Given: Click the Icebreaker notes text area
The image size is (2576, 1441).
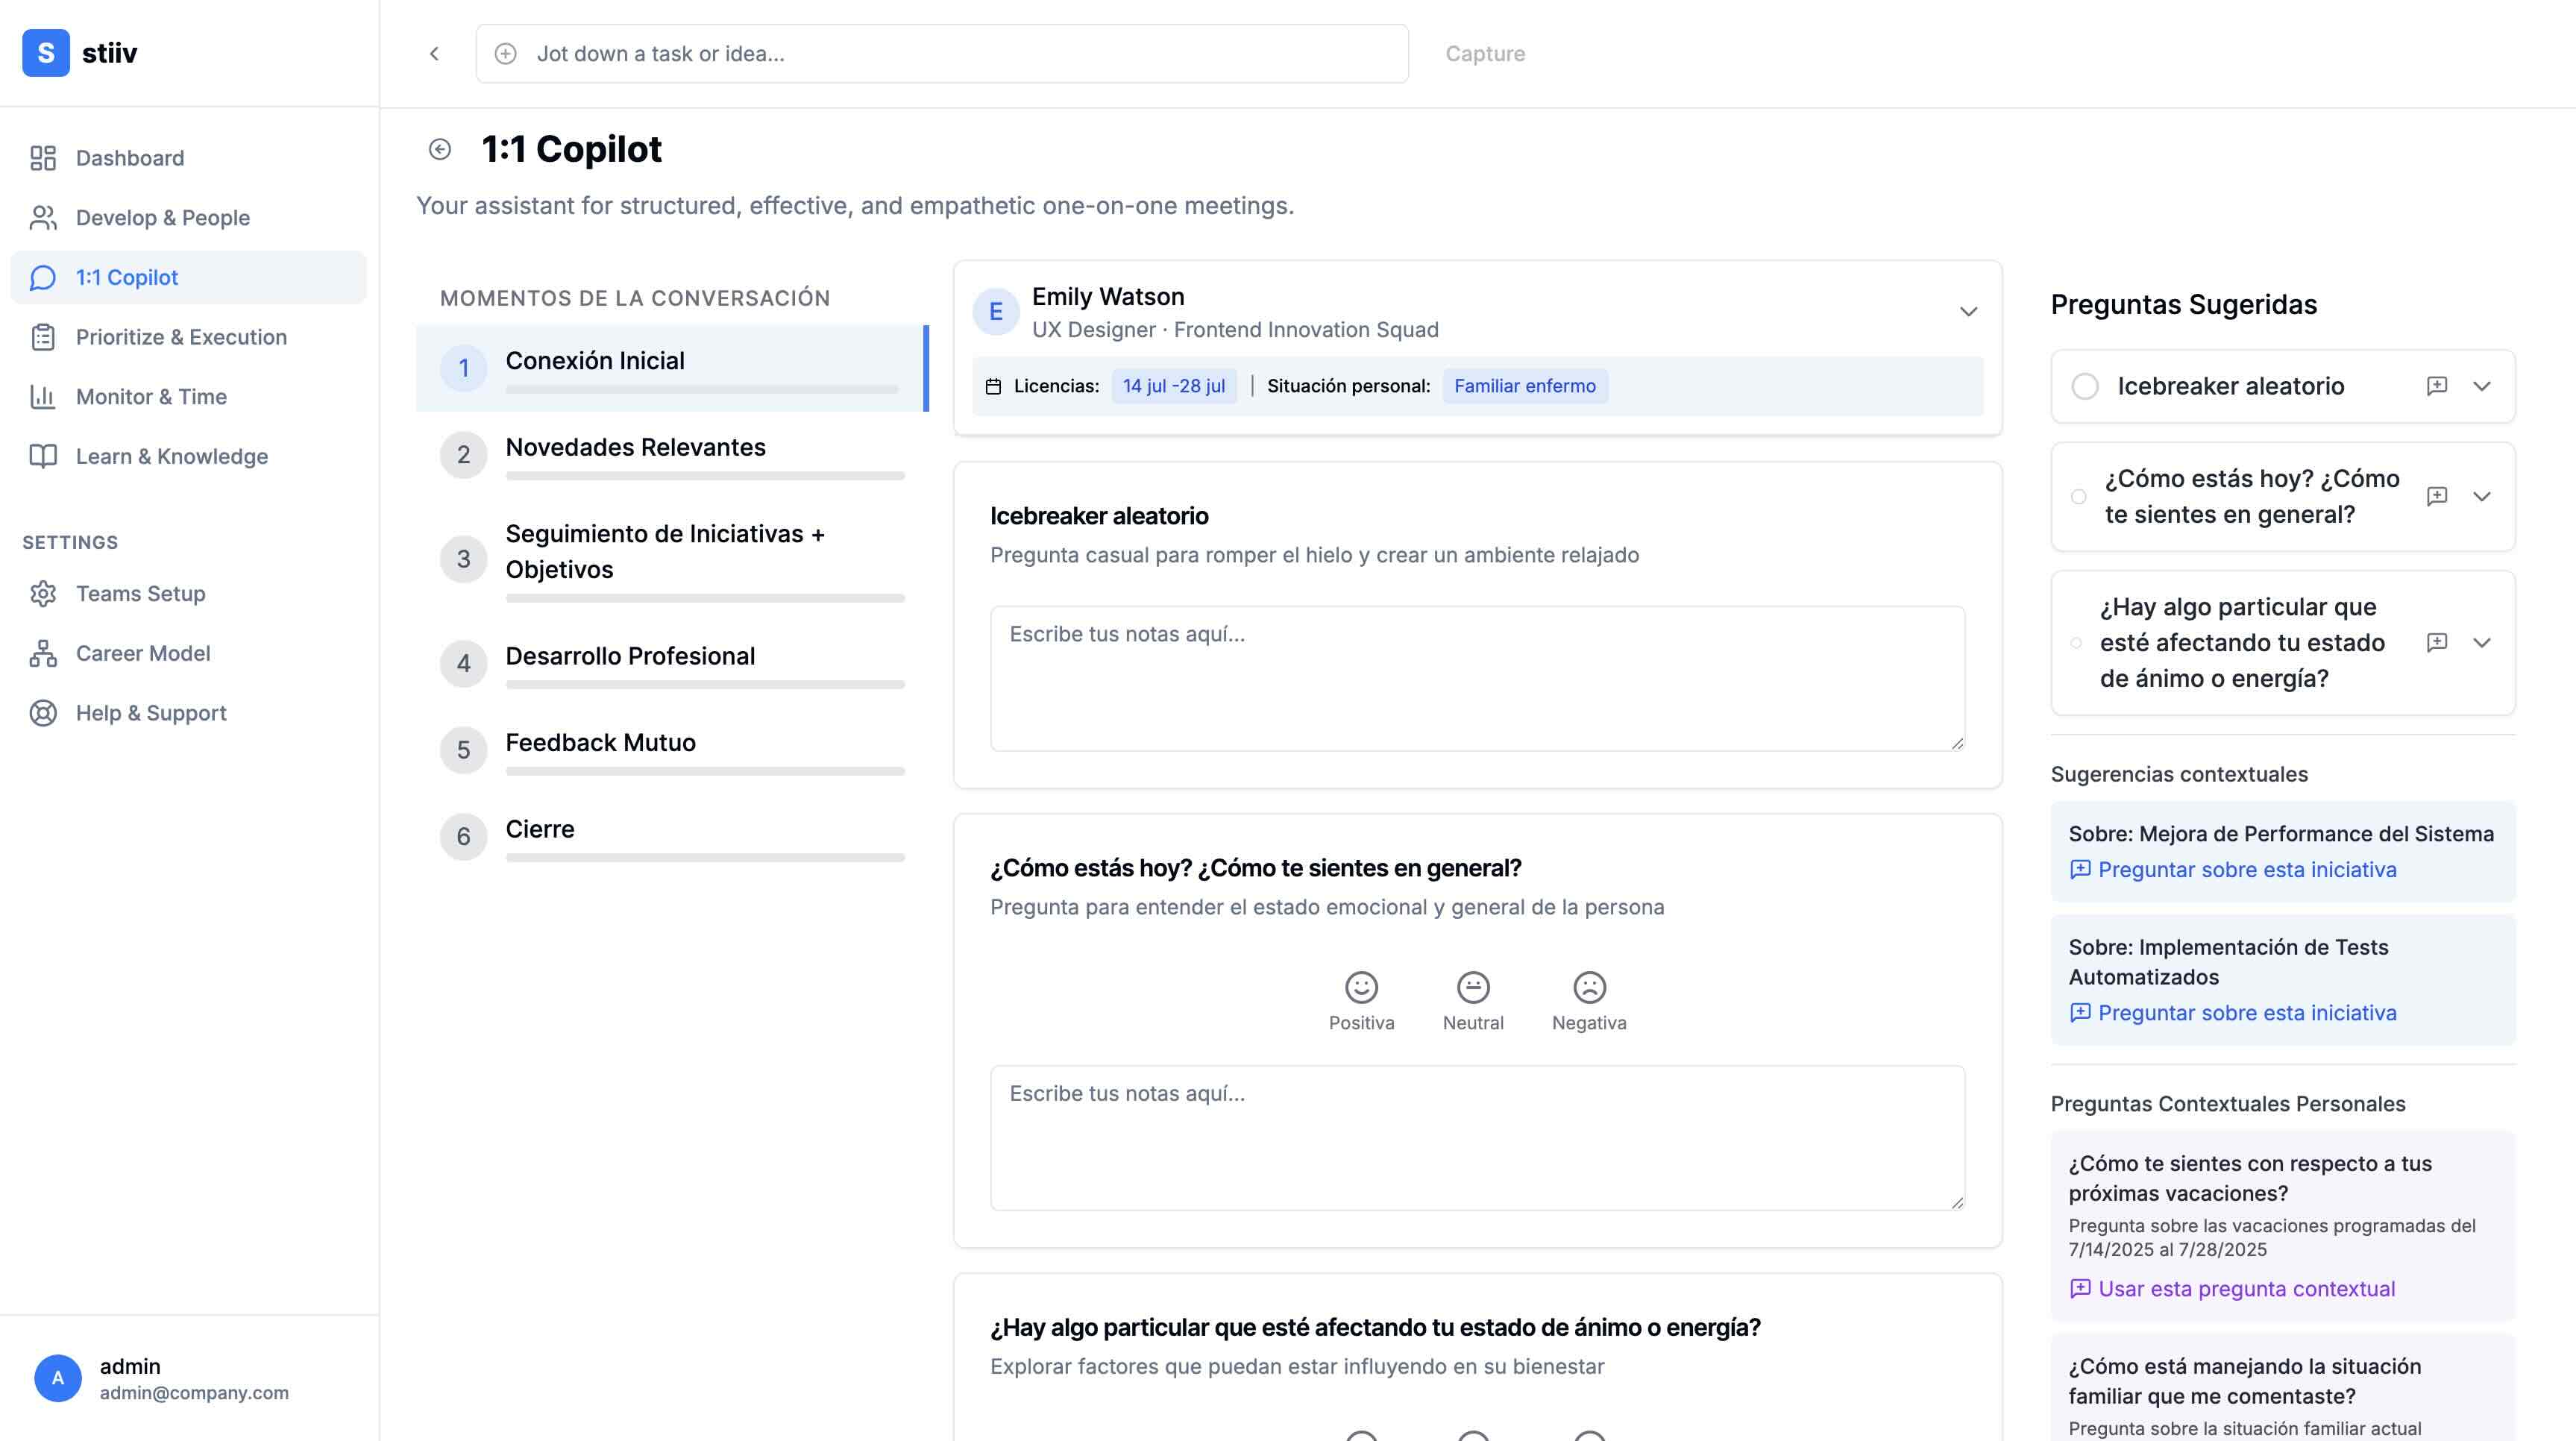Looking at the screenshot, I should pyautogui.click(x=1477, y=678).
